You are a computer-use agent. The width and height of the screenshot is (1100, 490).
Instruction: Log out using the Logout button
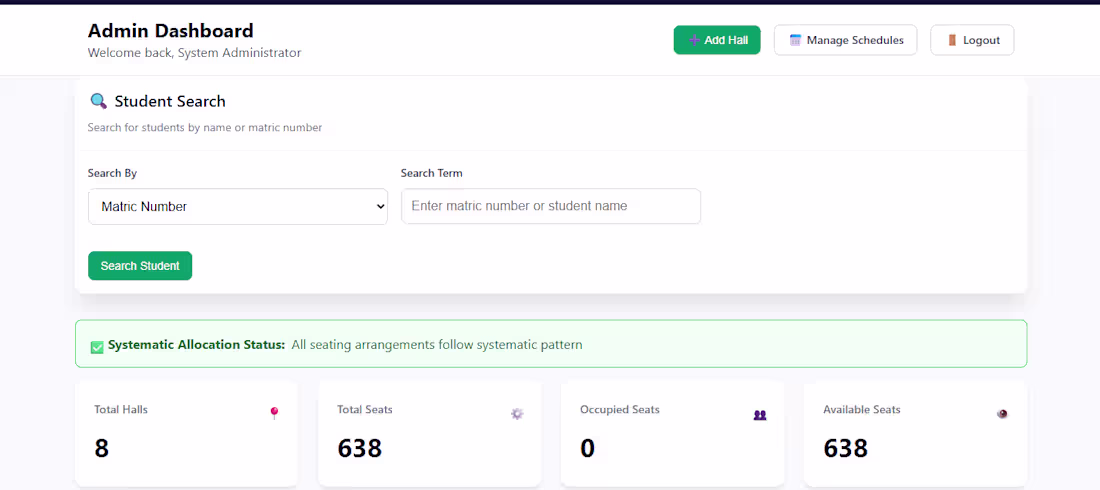(972, 40)
